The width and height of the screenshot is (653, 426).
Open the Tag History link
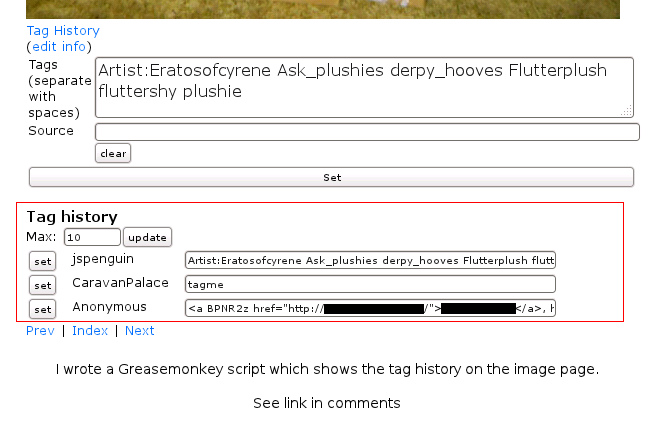pos(63,31)
